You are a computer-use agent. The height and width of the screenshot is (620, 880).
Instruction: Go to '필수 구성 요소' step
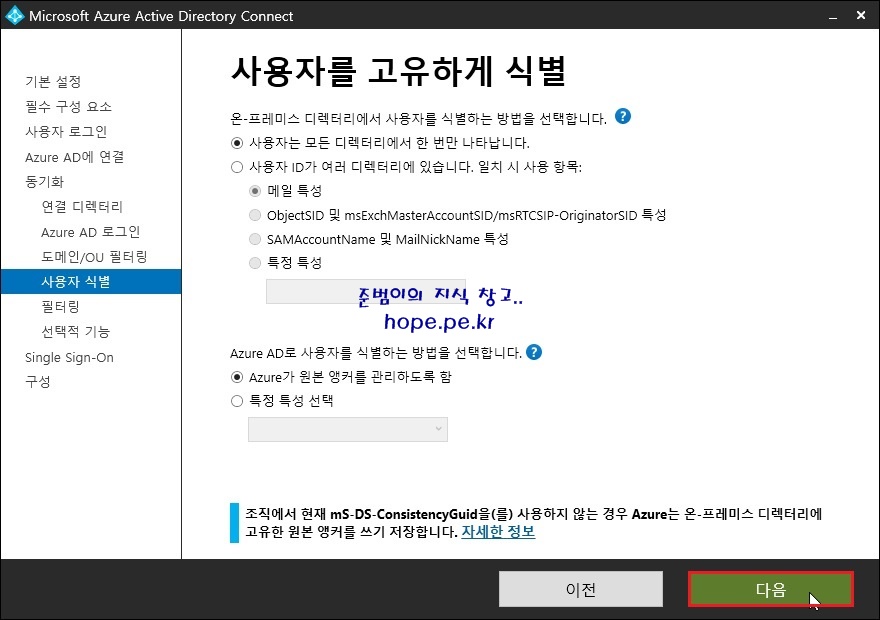click(68, 107)
